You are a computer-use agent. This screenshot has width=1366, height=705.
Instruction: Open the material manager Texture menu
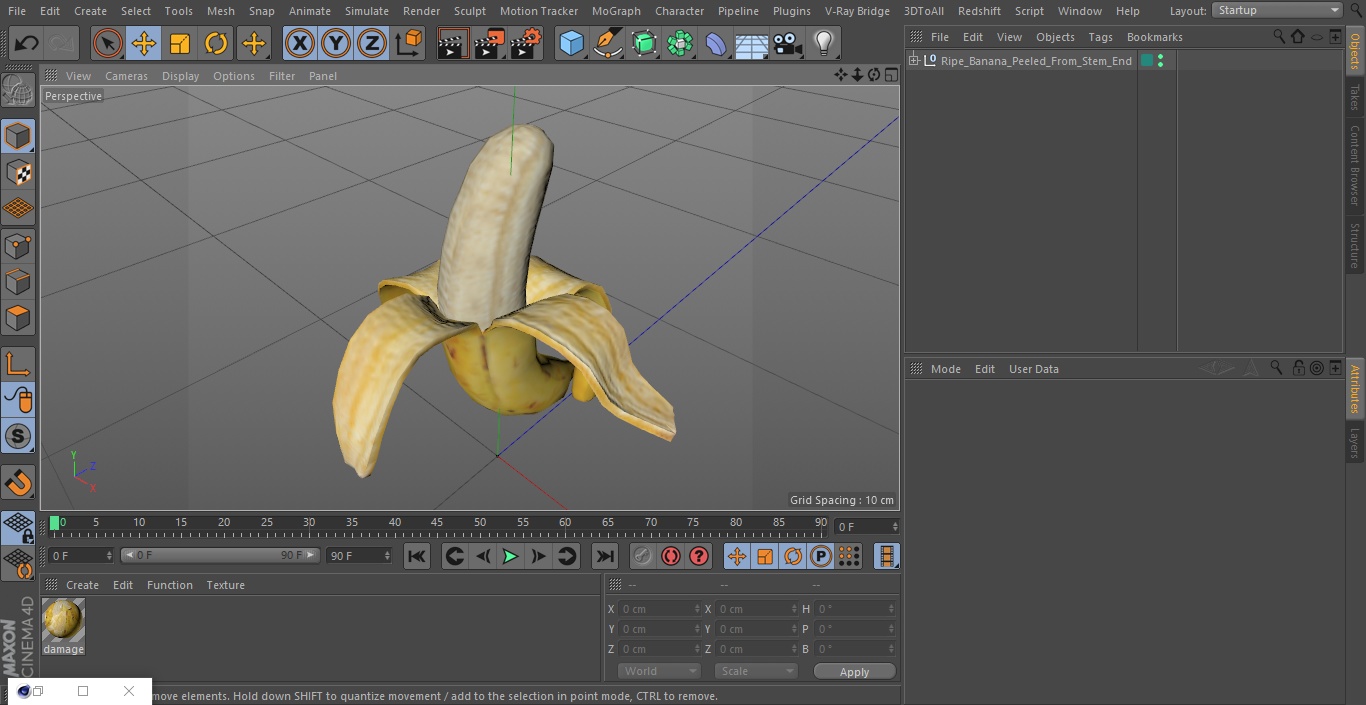(x=225, y=585)
